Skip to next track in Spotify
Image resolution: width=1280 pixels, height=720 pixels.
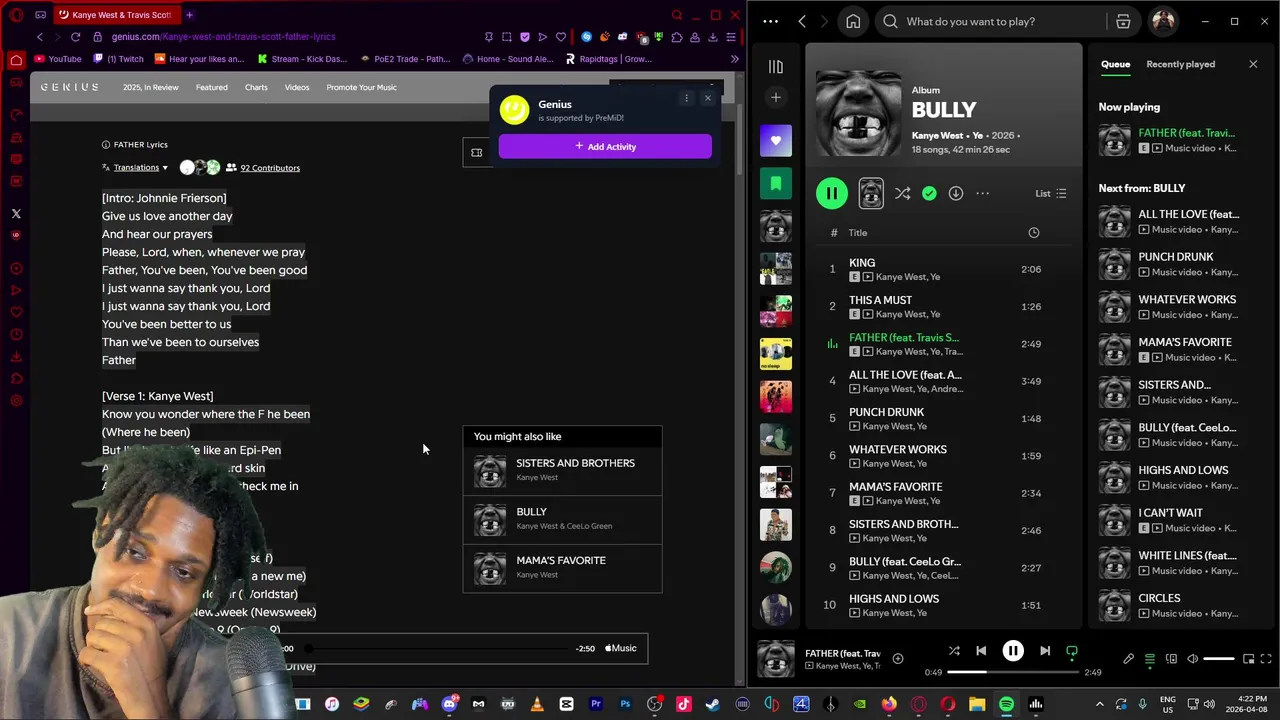point(1045,651)
